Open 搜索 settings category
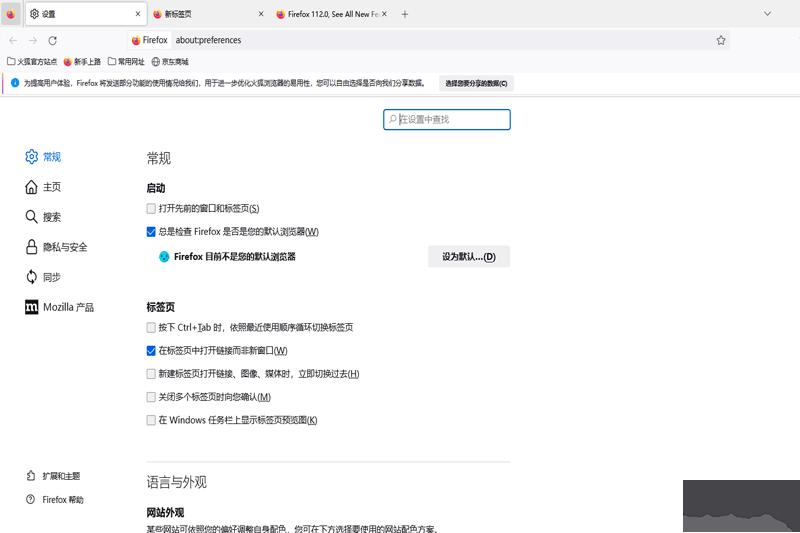The image size is (800, 533). [43, 217]
